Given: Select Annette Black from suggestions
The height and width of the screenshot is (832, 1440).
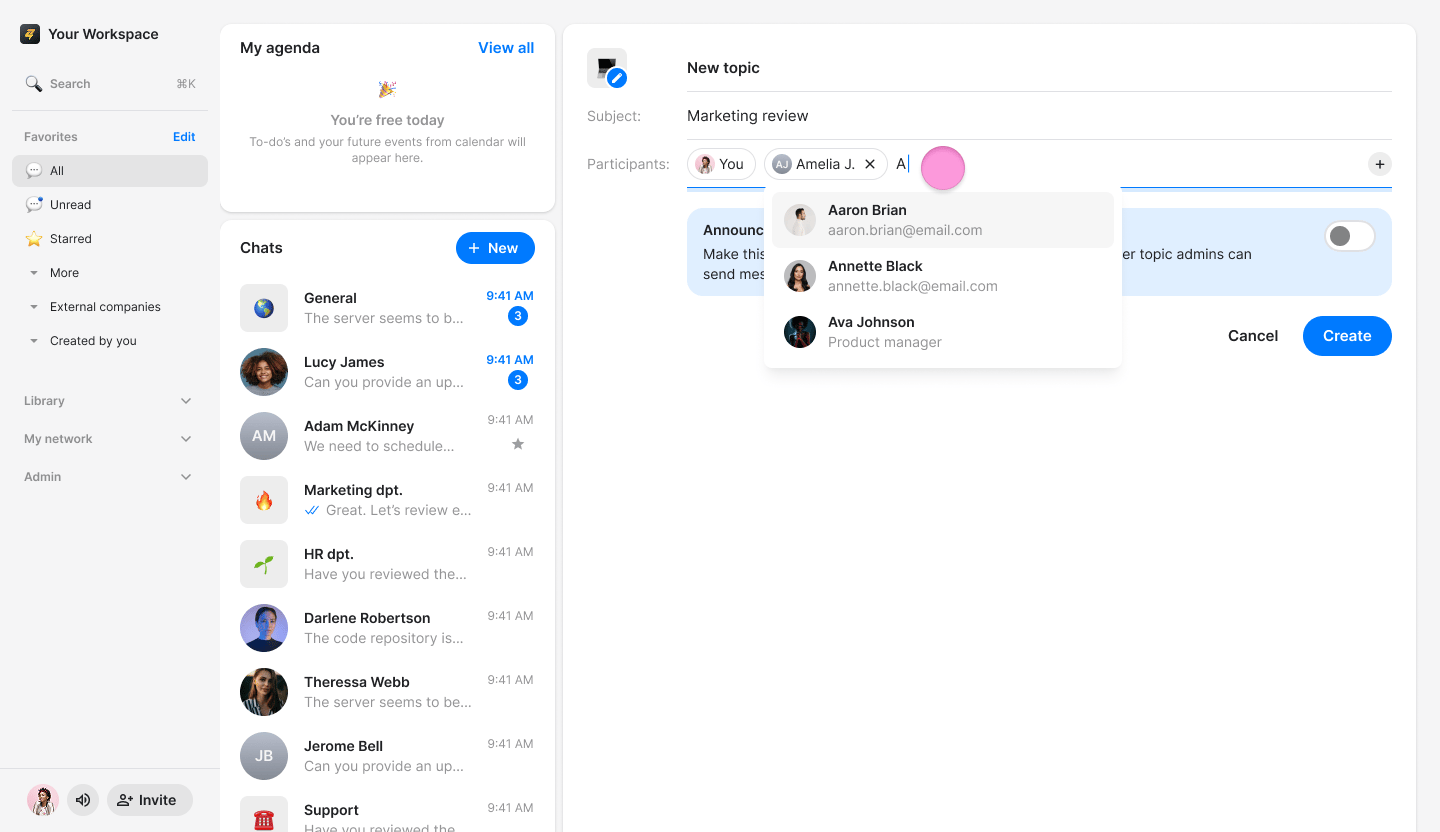Looking at the screenshot, I should [943, 276].
